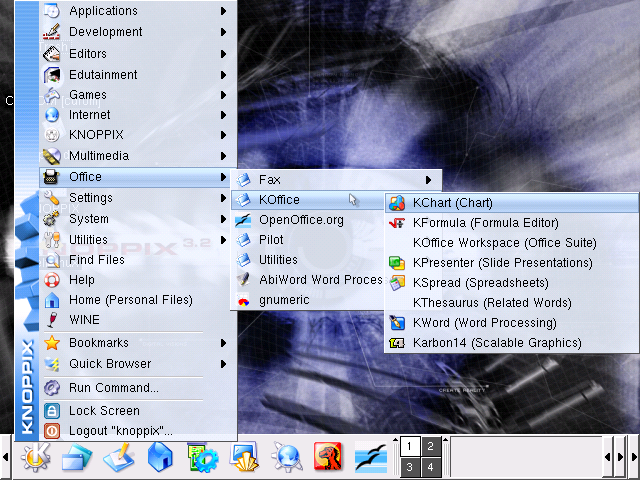Screen dimensions: 640x480
Task: Click the K menu gear button in the panel
Action: [x=35, y=457]
